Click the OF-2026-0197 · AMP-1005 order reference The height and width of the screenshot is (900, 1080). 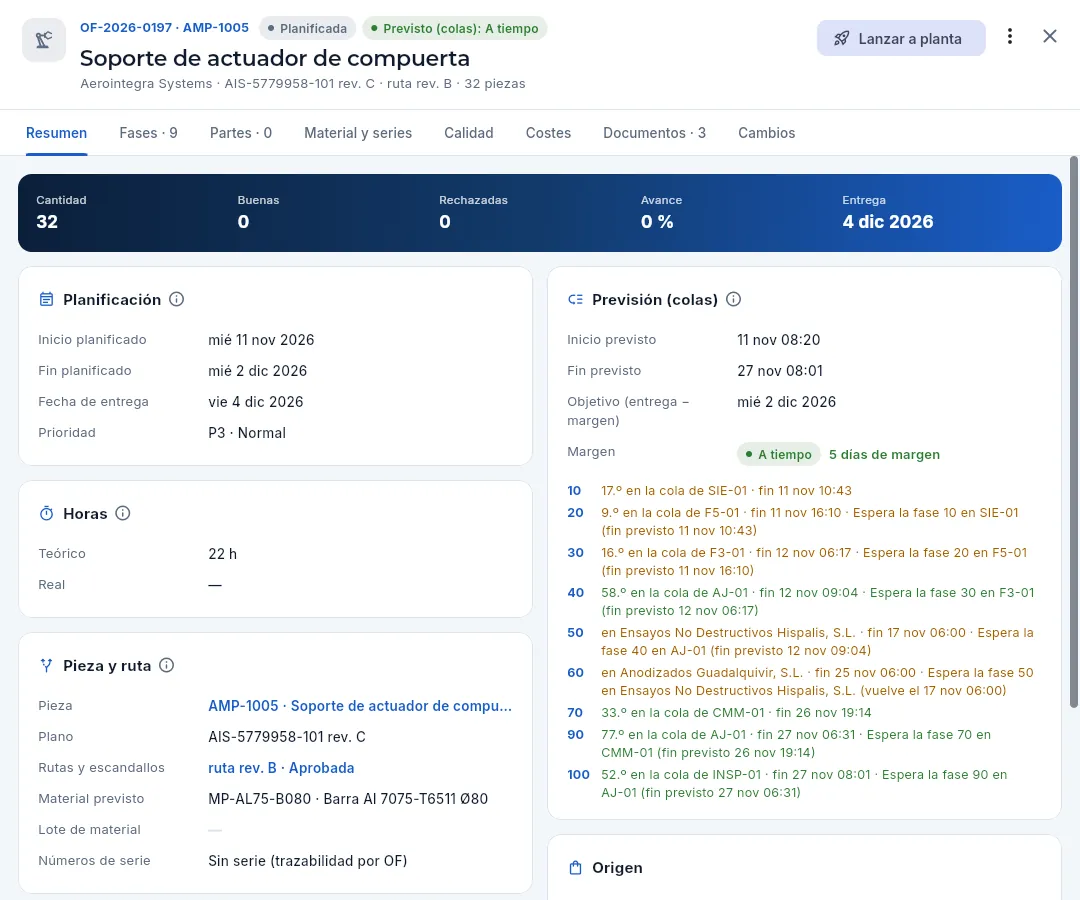point(164,28)
